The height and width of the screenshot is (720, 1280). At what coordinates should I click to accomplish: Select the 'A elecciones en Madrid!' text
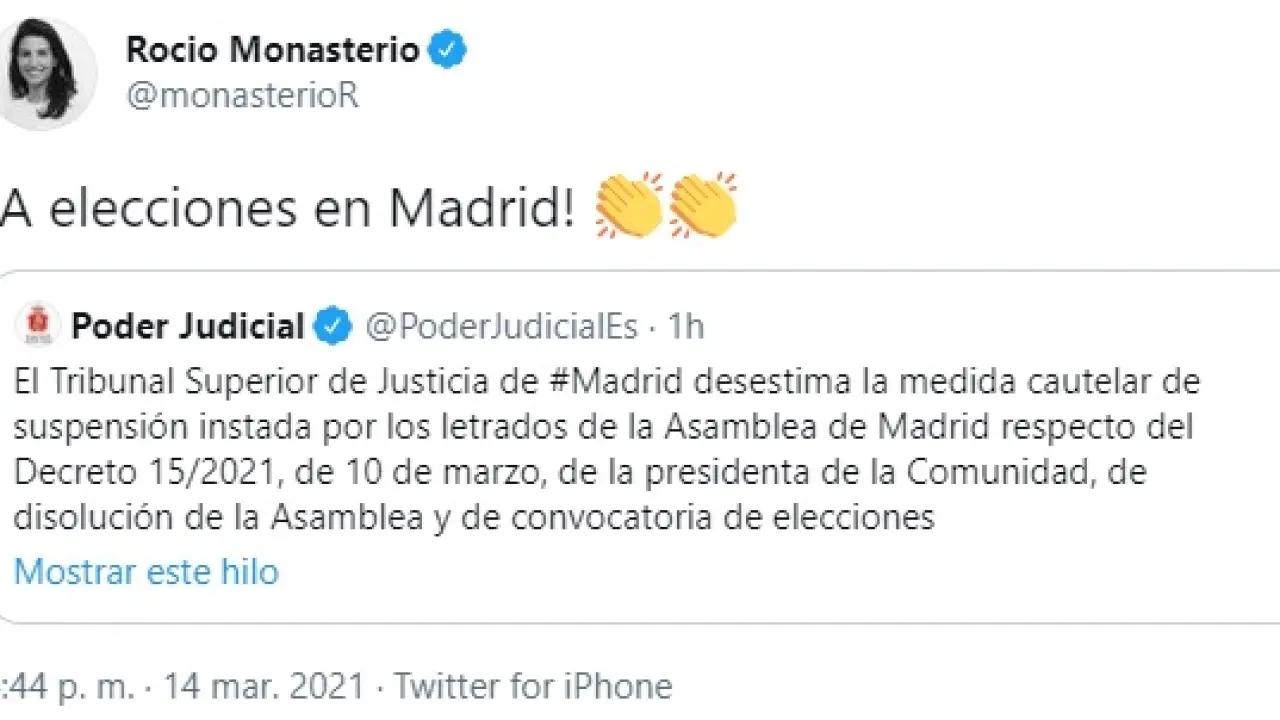(290, 208)
